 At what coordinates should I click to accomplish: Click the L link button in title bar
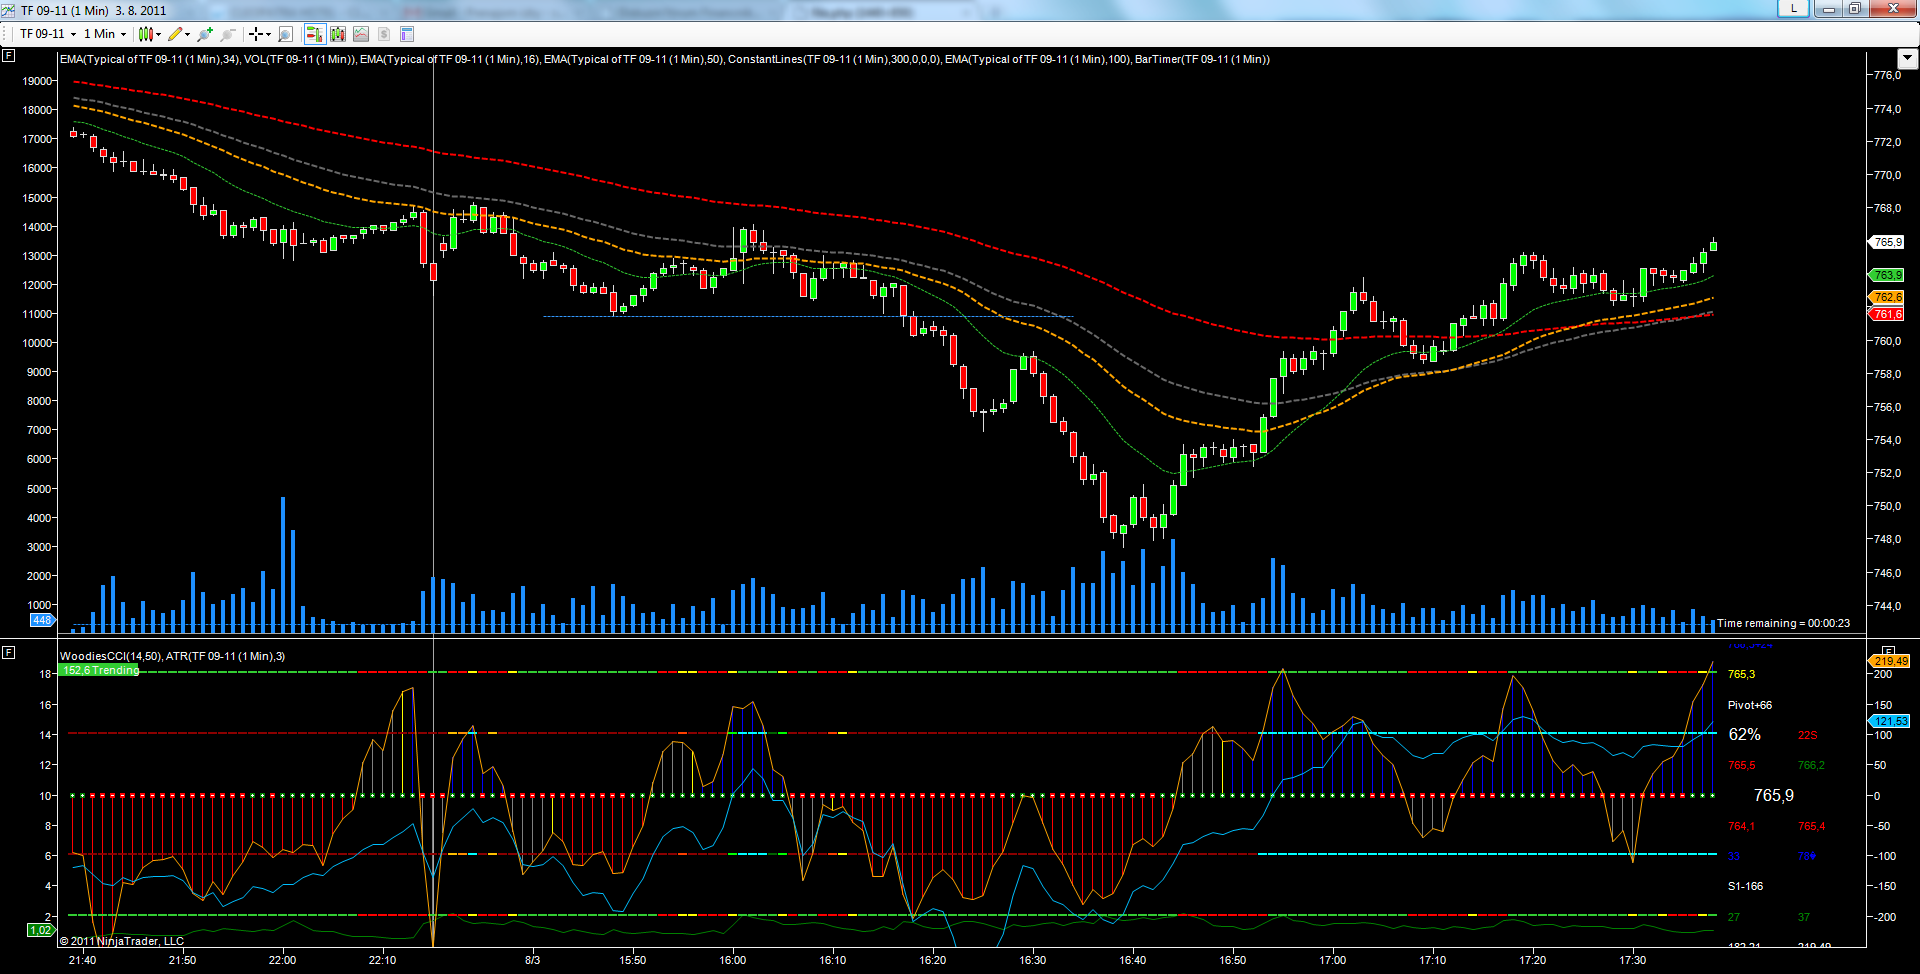tap(1793, 9)
